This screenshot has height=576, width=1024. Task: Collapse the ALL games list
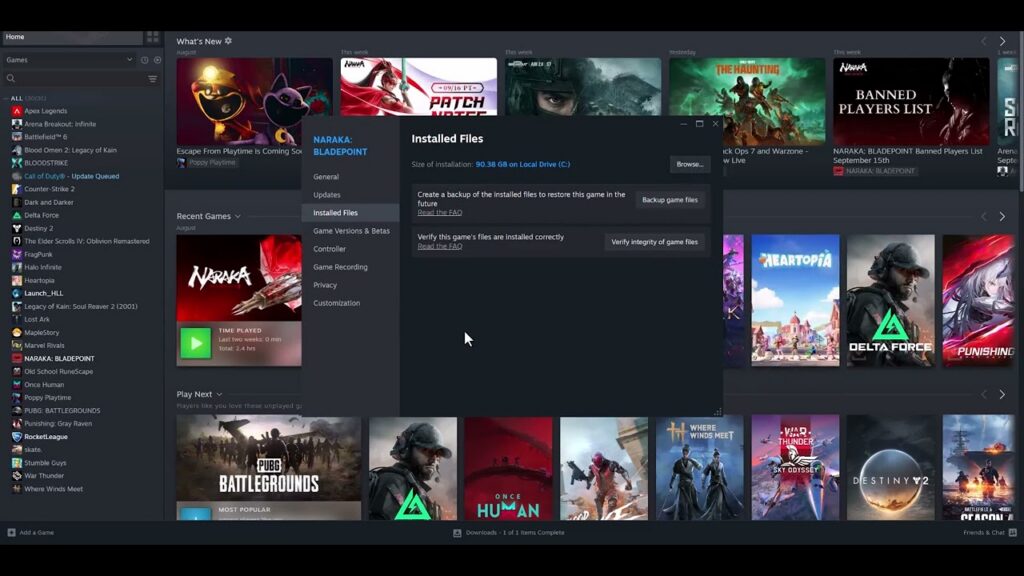(6, 98)
